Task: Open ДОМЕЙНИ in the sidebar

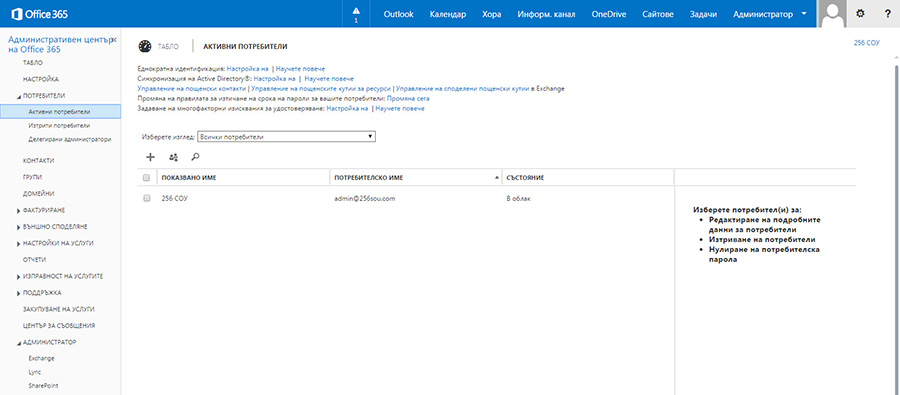Action: pyautogui.click(x=38, y=194)
